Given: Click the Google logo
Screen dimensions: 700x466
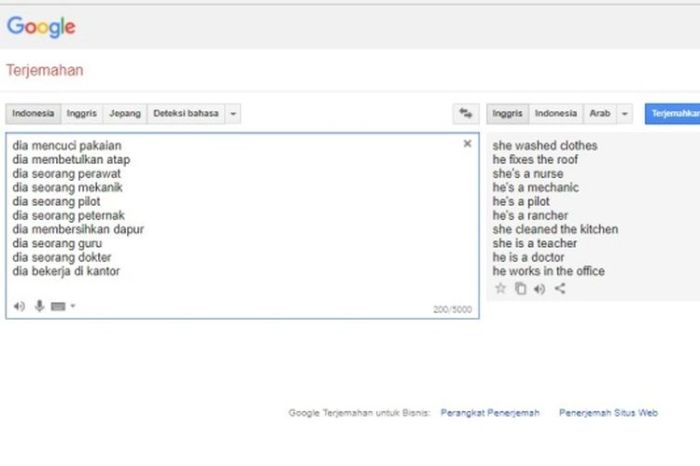Looking at the screenshot, I should (x=41, y=27).
